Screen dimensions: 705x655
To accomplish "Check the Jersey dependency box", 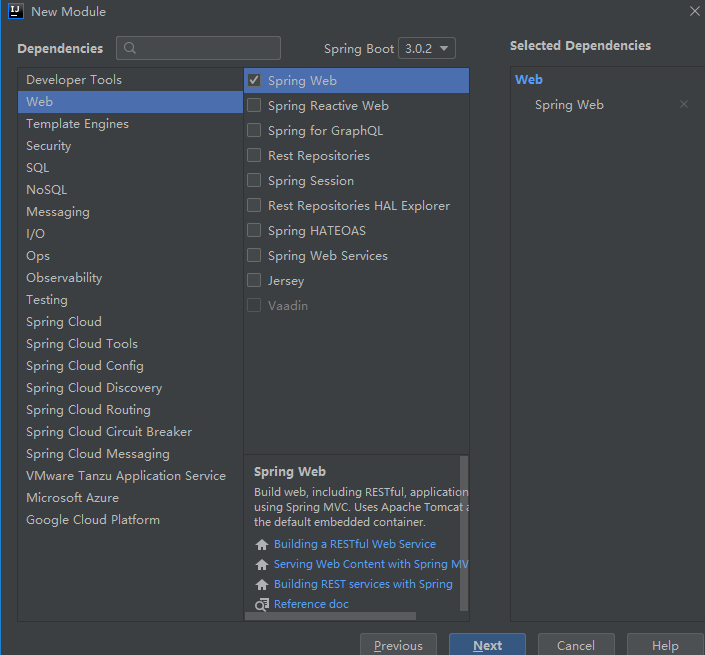I will (254, 280).
